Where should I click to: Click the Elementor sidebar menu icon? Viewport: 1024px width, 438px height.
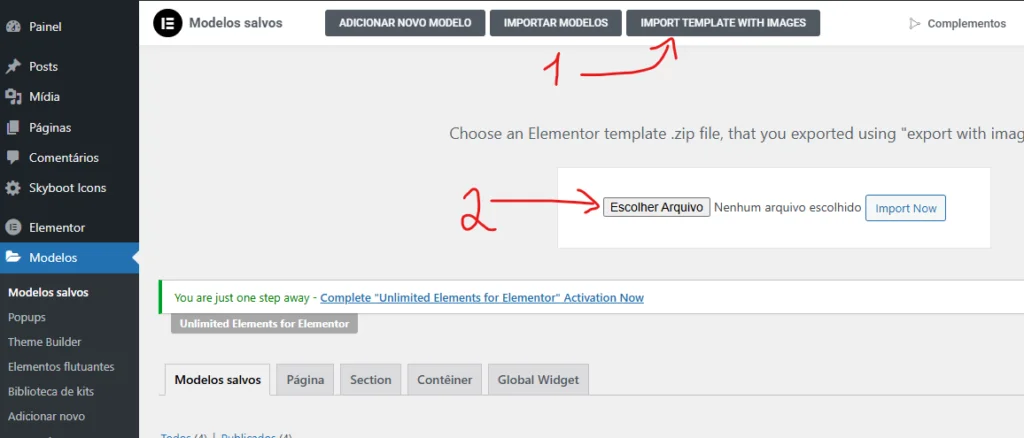13,227
